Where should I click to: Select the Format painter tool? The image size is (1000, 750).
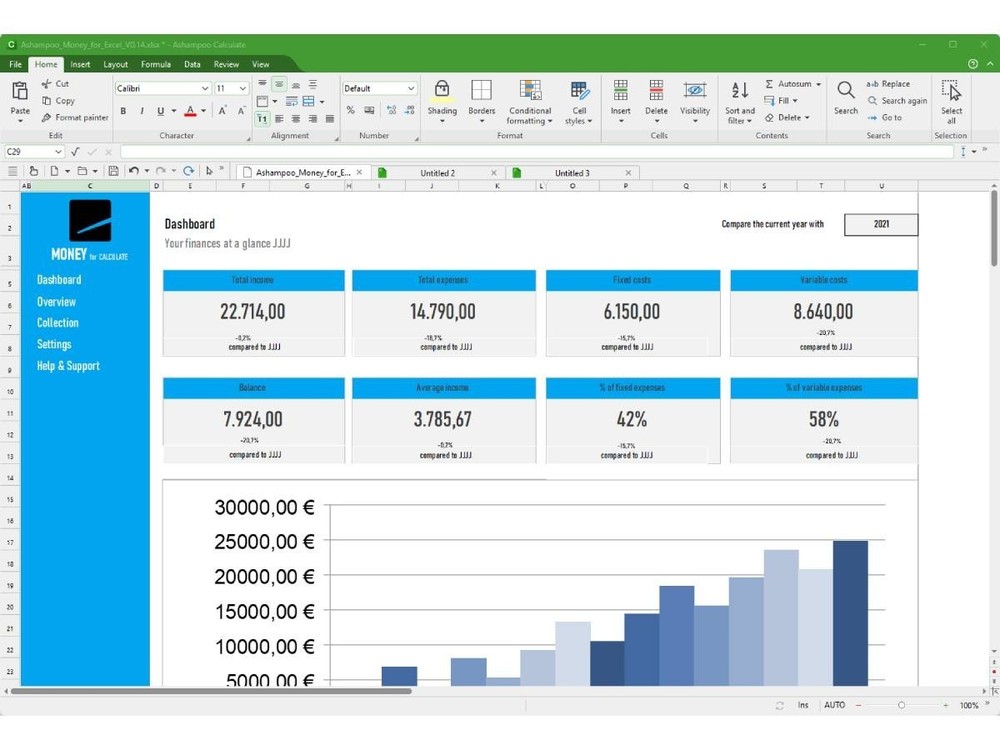pos(75,117)
